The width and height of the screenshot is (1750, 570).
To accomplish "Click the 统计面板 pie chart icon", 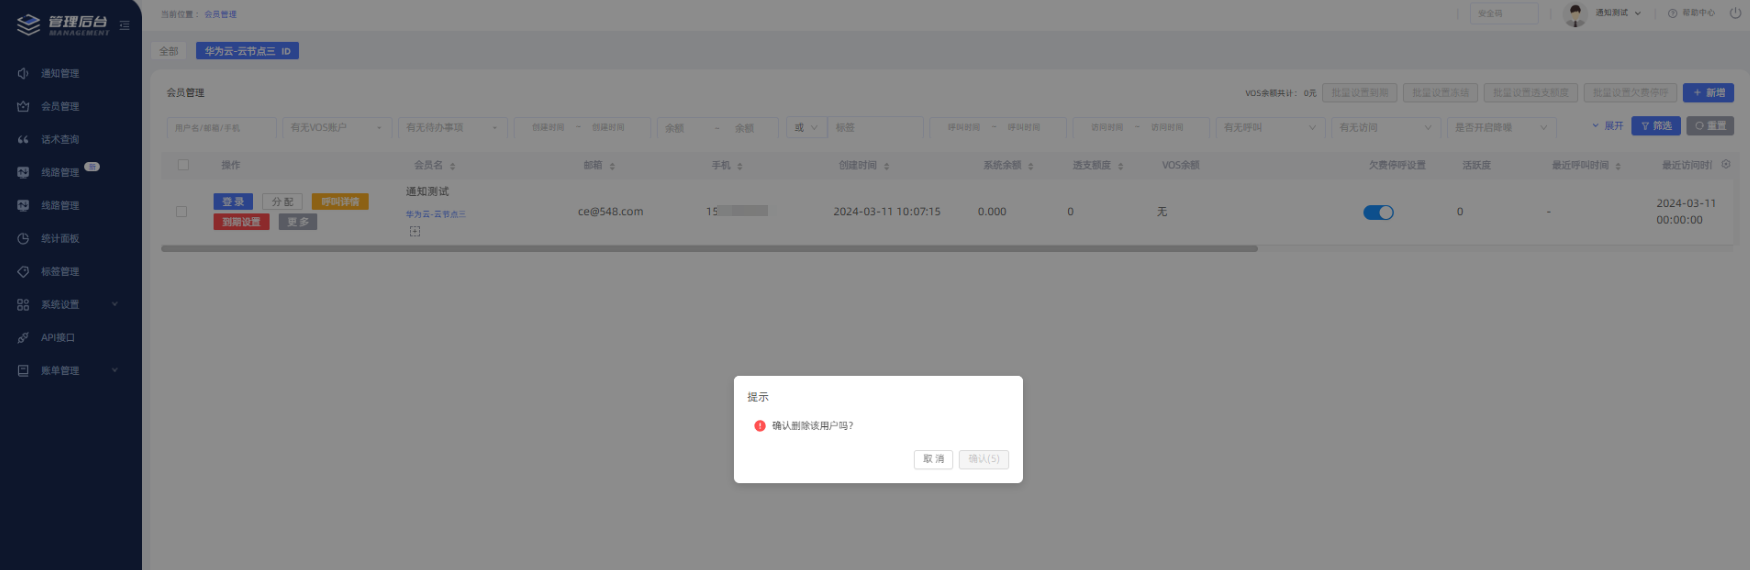I will pyautogui.click(x=23, y=238).
